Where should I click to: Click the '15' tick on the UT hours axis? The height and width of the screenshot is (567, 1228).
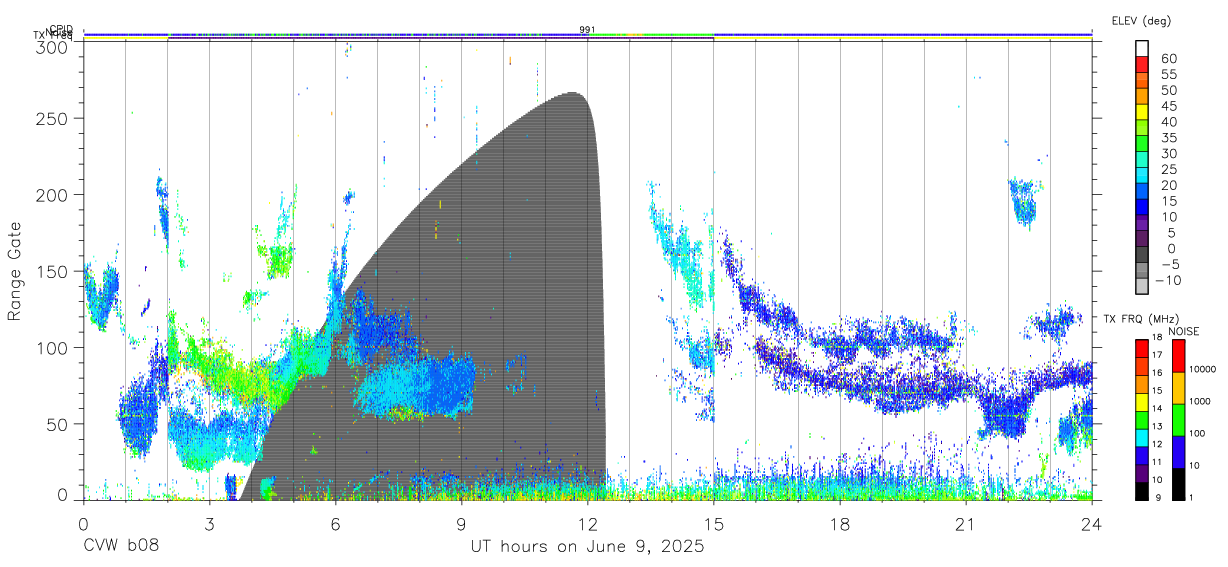[714, 523]
